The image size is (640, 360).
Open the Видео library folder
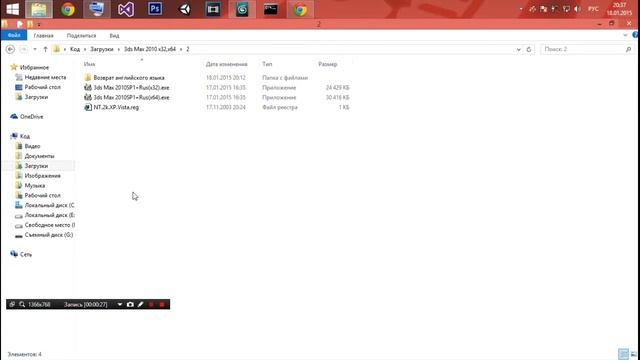[32, 146]
